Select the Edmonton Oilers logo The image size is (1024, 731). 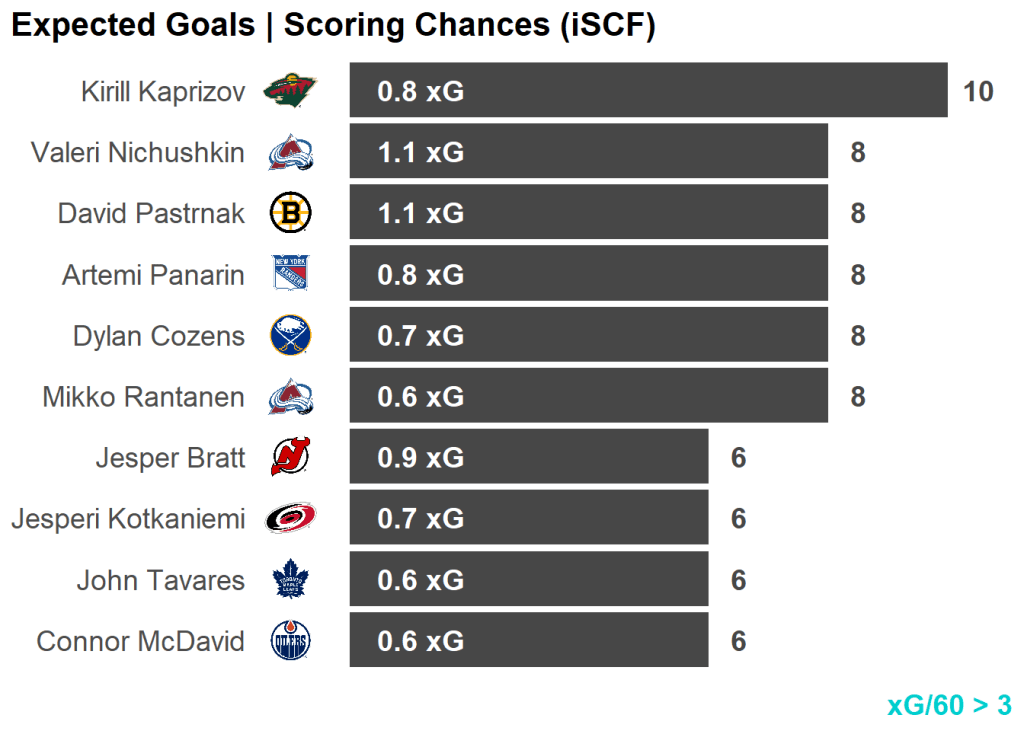click(290, 641)
